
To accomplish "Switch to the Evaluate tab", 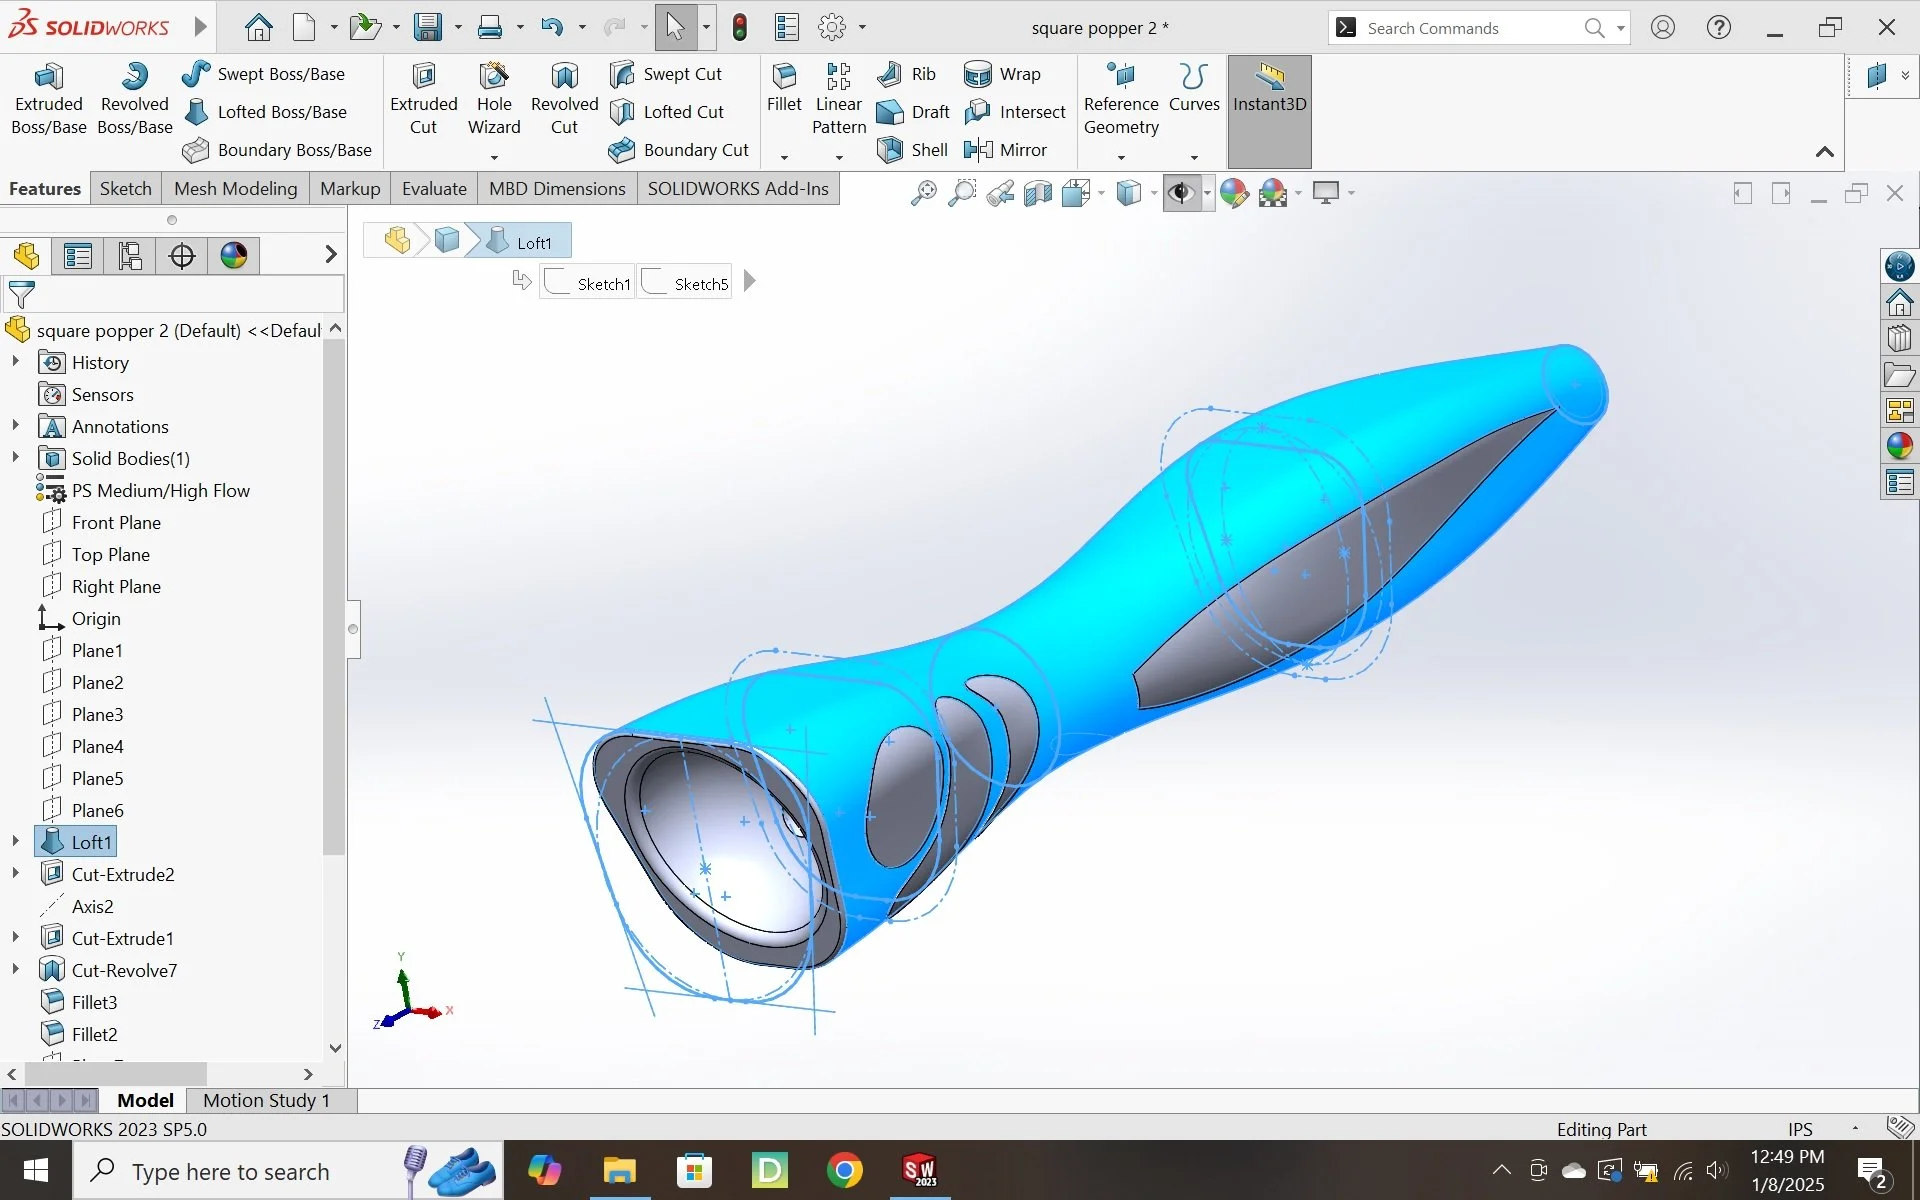I will tap(434, 189).
